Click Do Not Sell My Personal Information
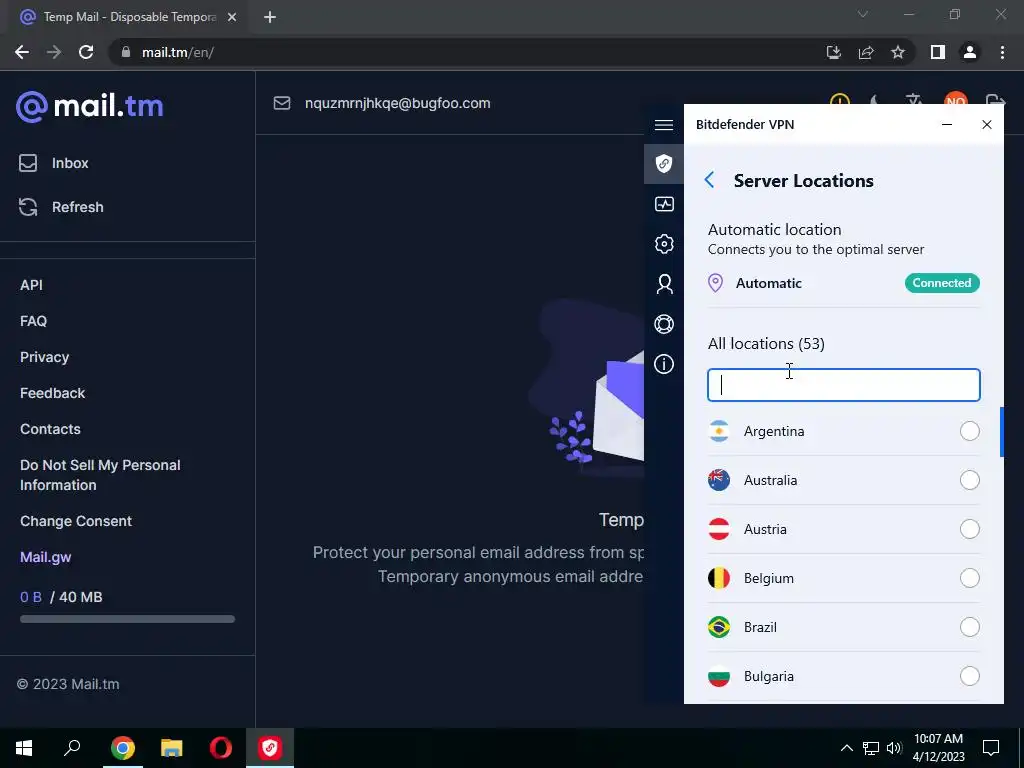Image resolution: width=1024 pixels, height=768 pixels. tap(100, 475)
